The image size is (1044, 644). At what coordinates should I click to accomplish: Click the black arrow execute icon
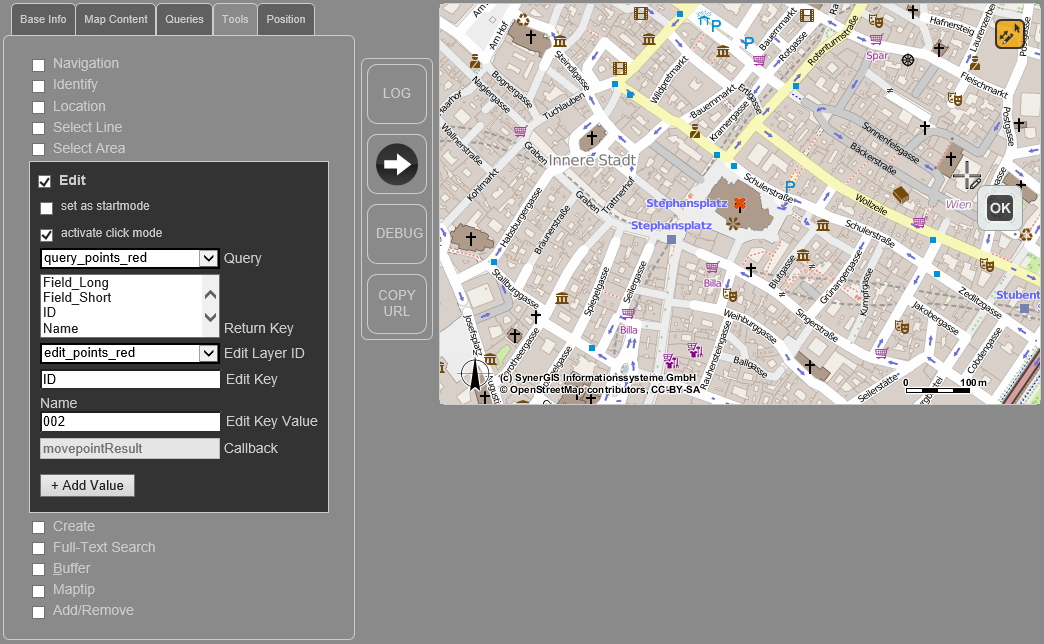click(x=396, y=163)
